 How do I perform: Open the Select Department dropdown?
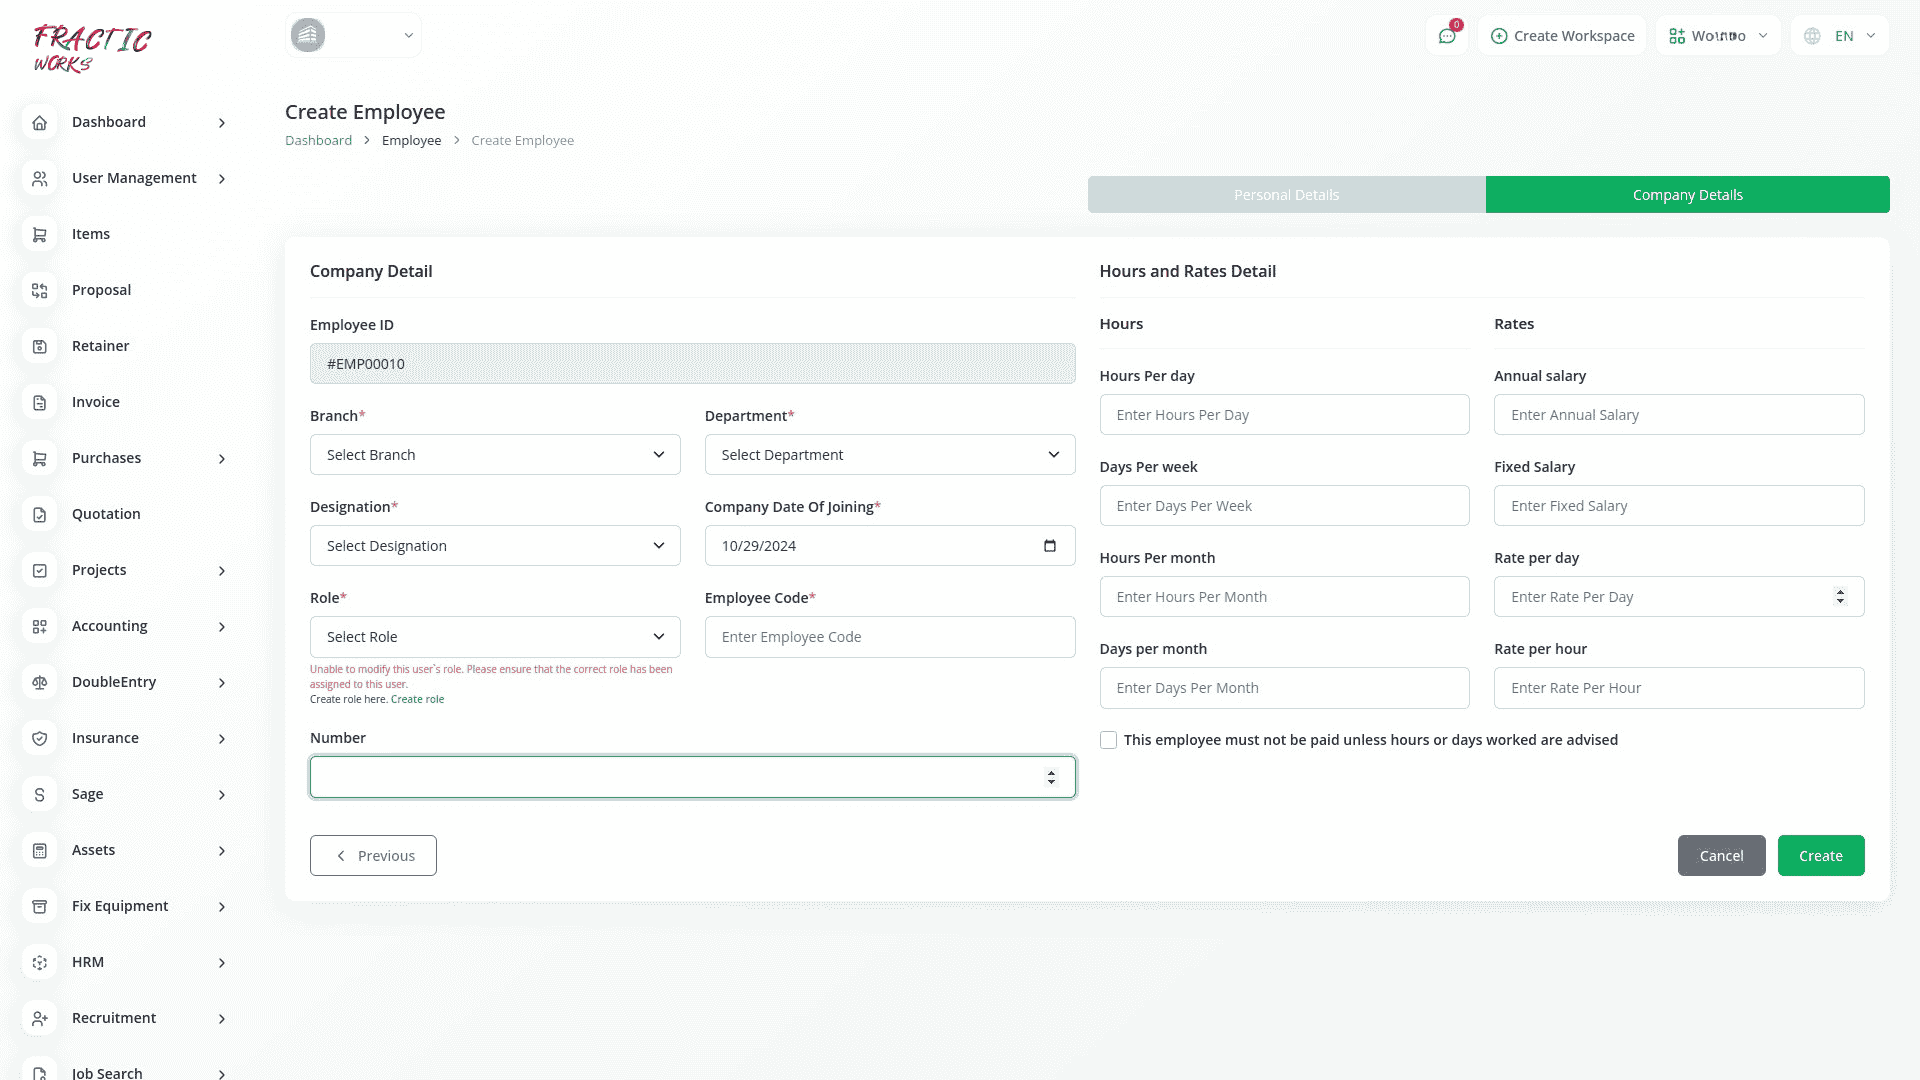coord(889,455)
